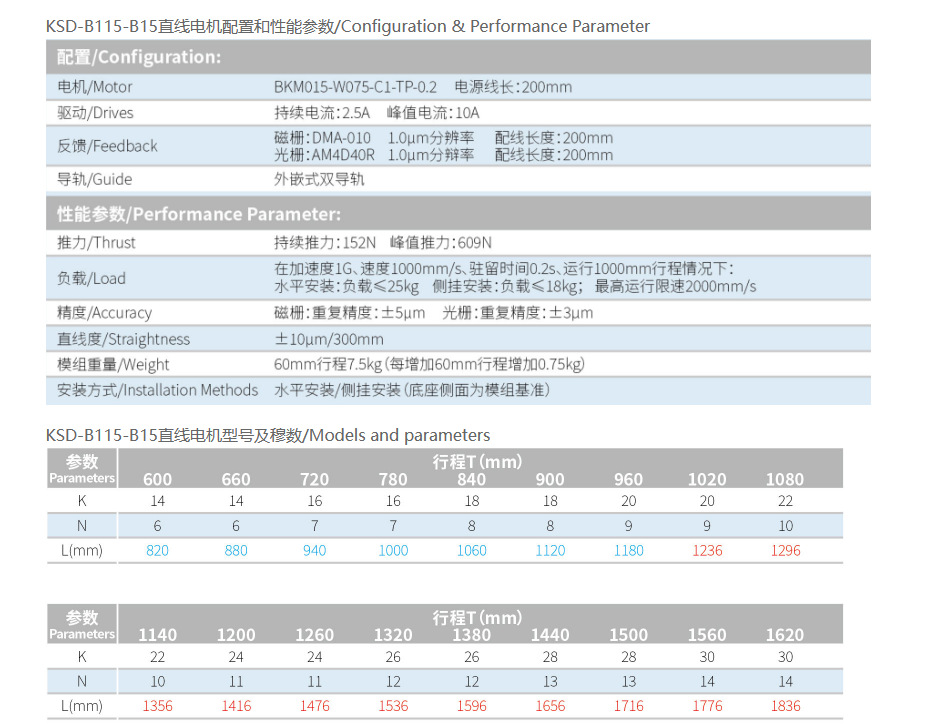
Task: Select the red L(mm) value '1296'
Action: pos(786,550)
